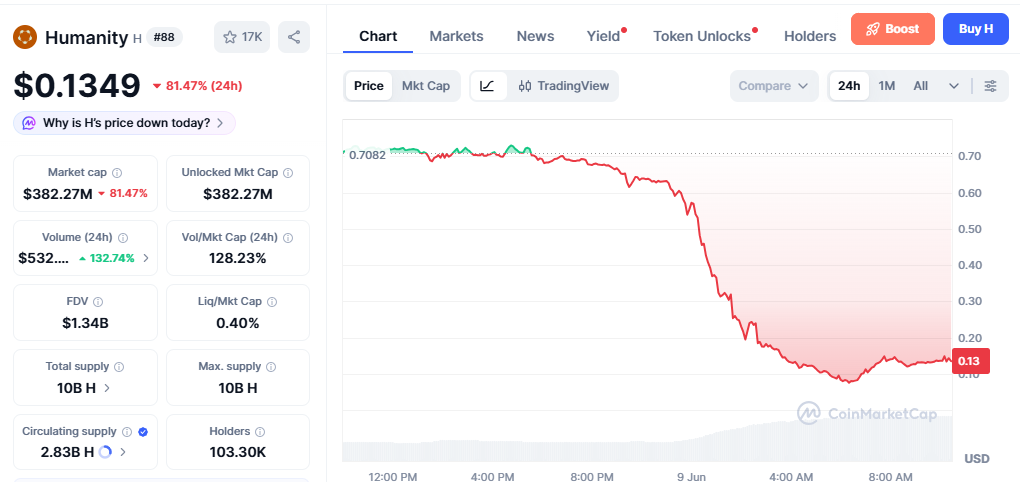
Task: Click the 0.40% Liq/Mkt Cap value
Action: click(237, 323)
